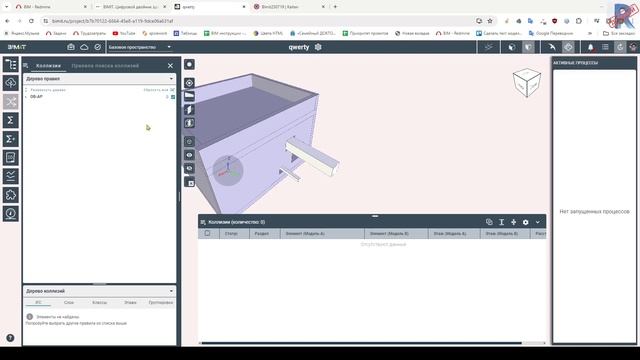Open the sigma sum sidebar tool

(11, 120)
